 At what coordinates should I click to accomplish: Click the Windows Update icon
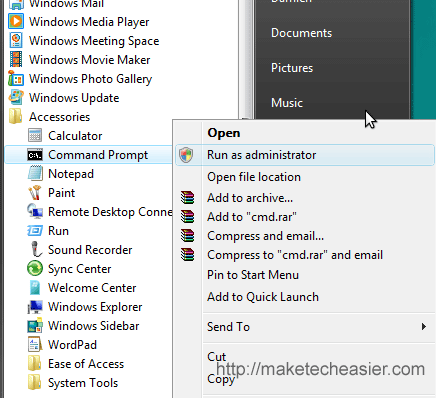click(16, 97)
